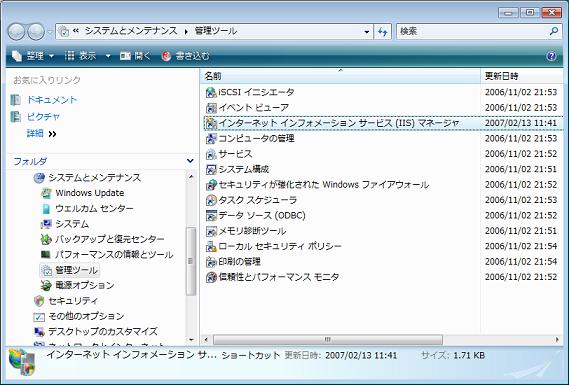Screen dimensions: 569x385
Task: Click the 信頼性とパフォーマンス モニタ icon
Action: [x=211, y=277]
